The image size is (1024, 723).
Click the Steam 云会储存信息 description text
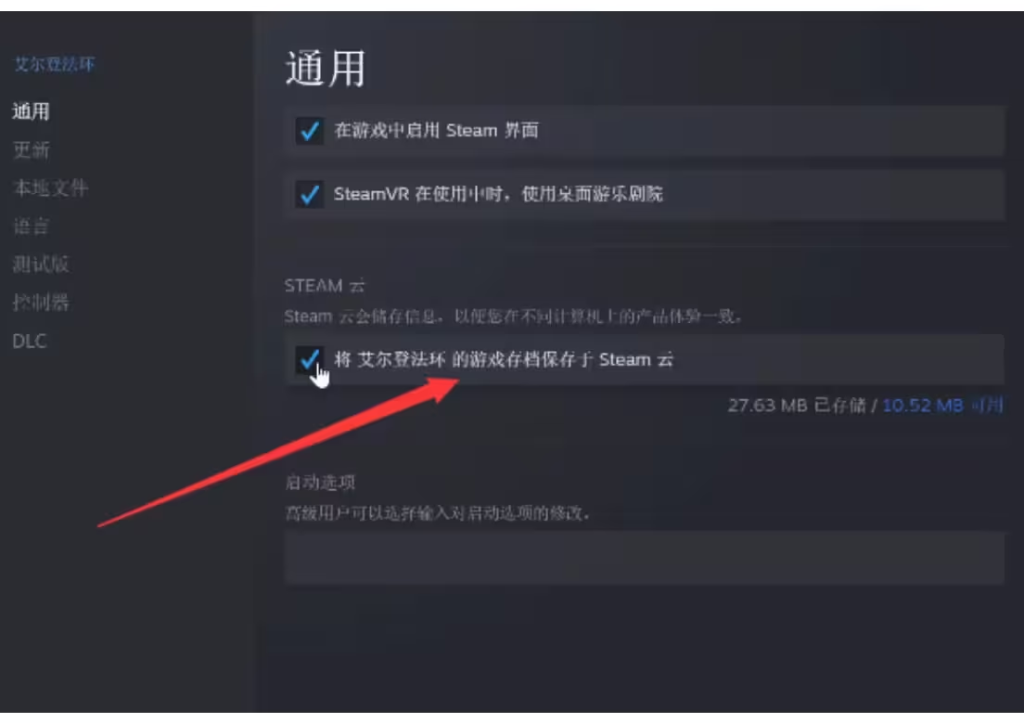[513, 317]
